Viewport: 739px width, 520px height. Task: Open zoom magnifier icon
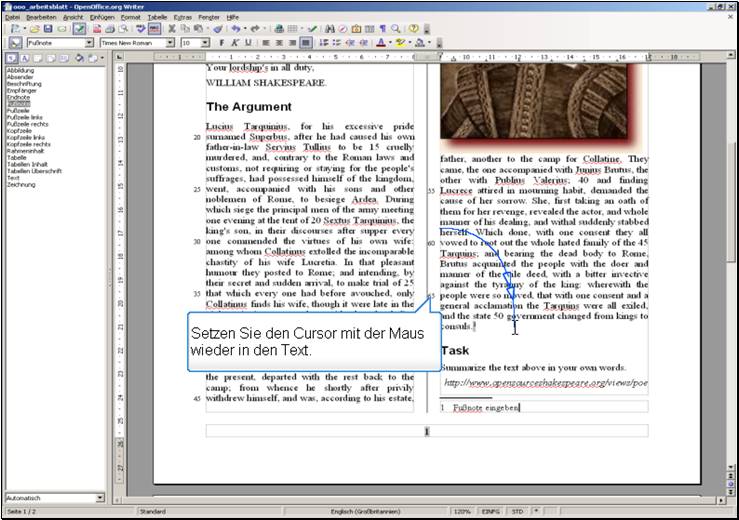[x=396, y=29]
